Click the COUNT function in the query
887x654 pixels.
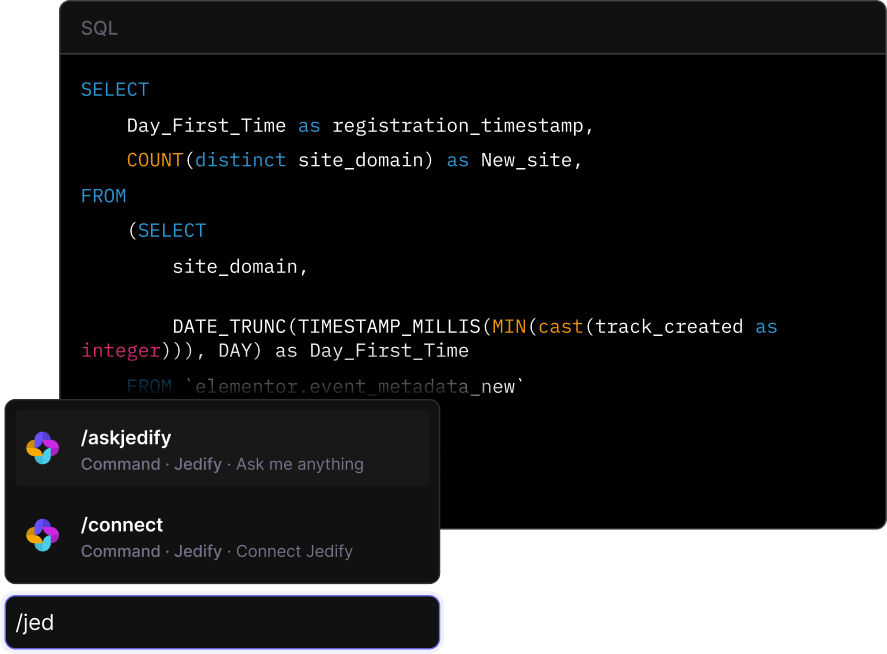(155, 161)
